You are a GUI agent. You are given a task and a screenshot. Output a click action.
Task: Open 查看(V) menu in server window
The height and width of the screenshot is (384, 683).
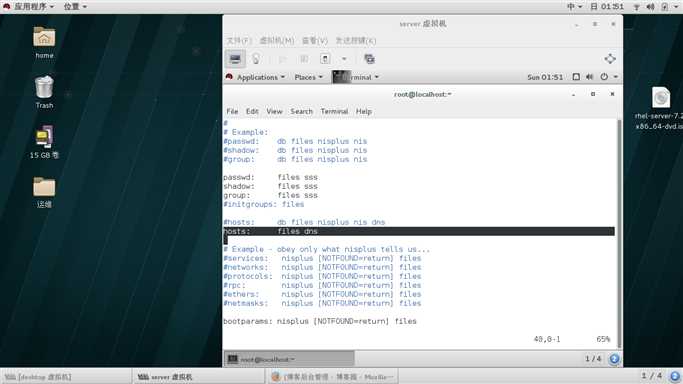click(x=314, y=40)
